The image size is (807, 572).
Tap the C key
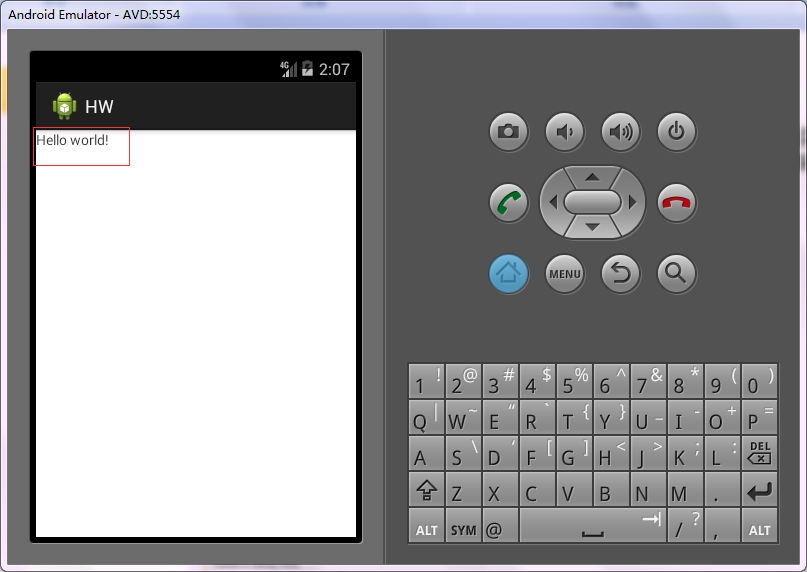(537, 489)
